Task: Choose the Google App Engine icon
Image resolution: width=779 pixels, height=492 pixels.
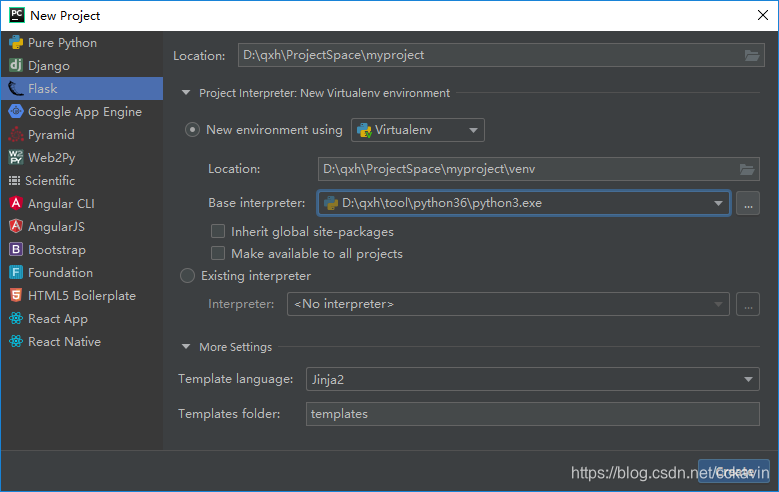Action: point(16,111)
